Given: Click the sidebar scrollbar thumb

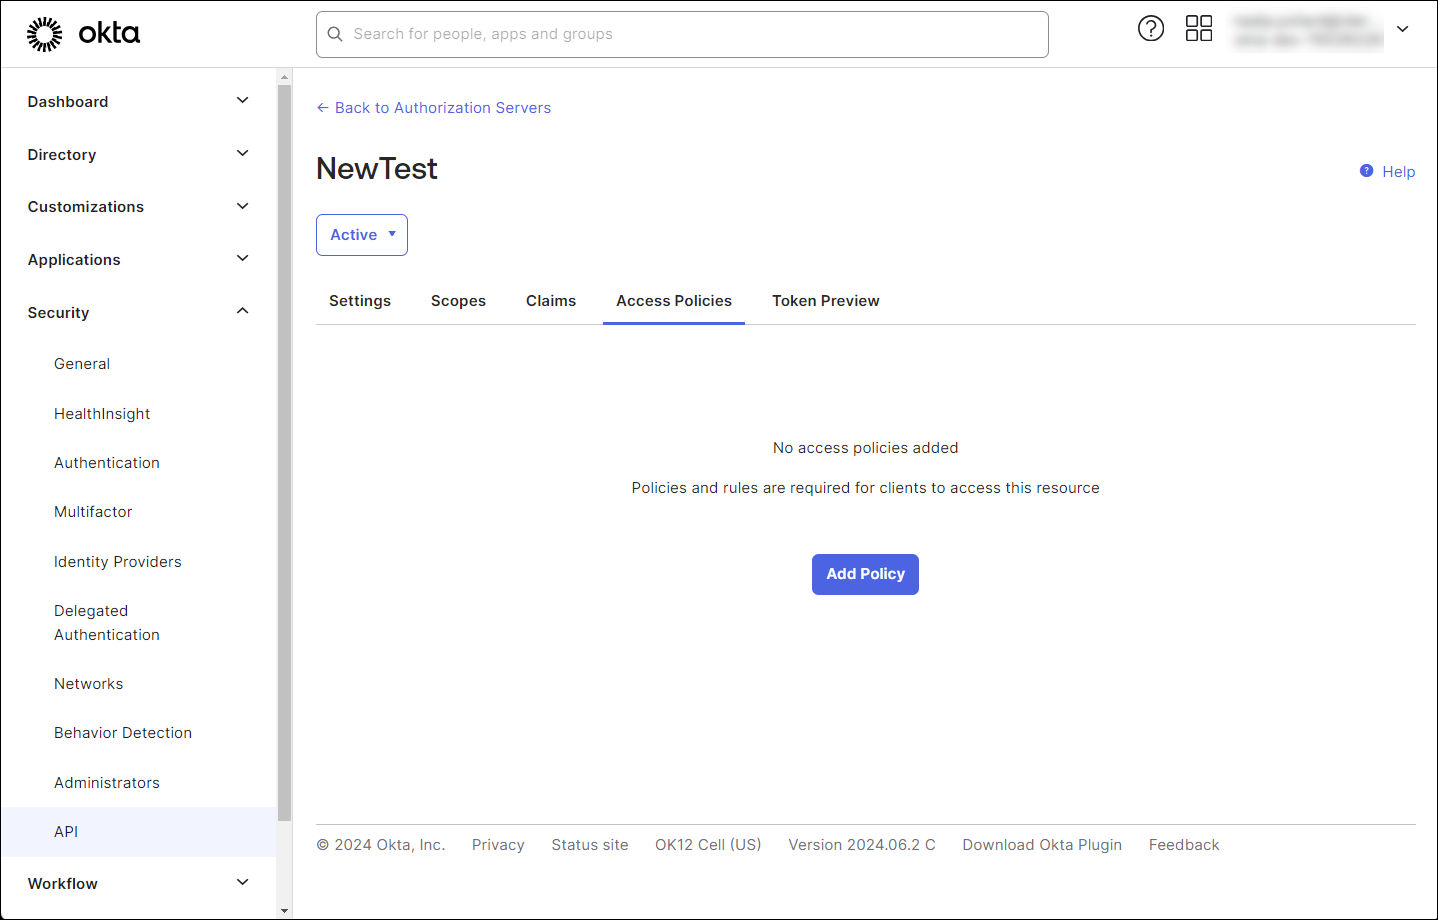Looking at the screenshot, I should click(284, 453).
